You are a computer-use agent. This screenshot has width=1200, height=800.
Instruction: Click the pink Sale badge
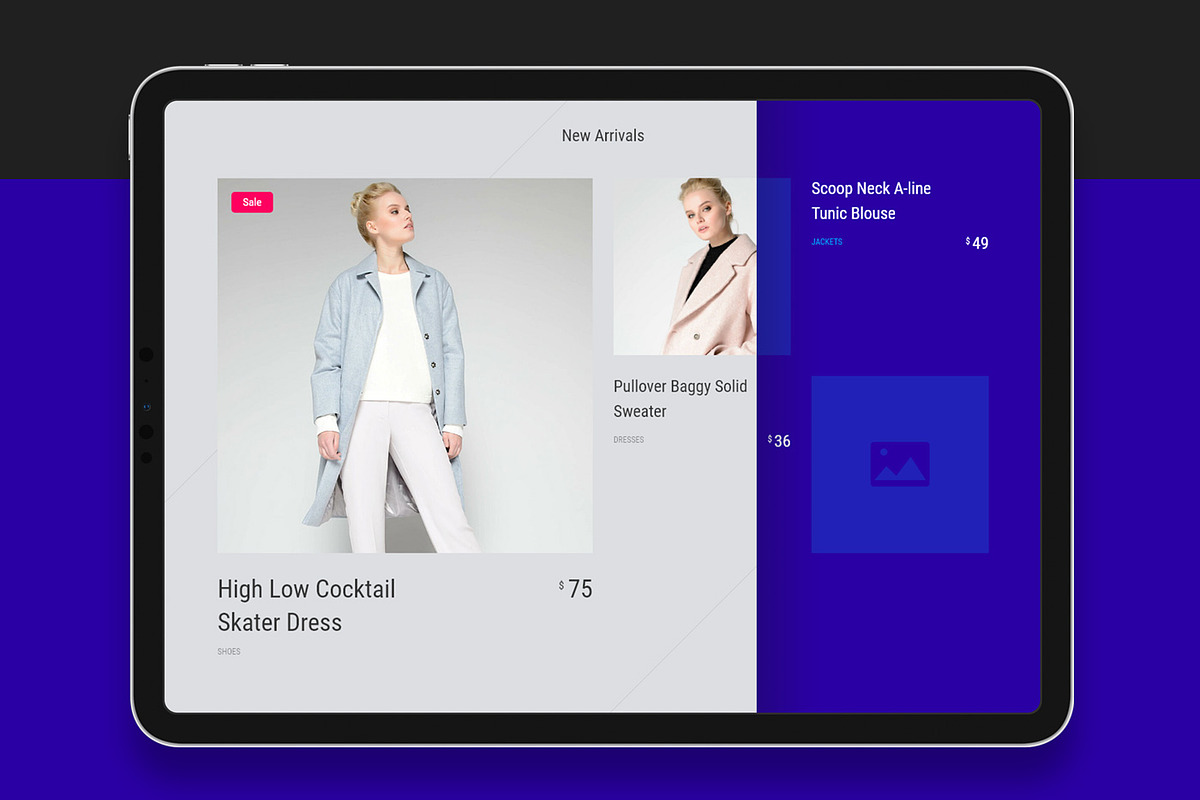coord(252,202)
